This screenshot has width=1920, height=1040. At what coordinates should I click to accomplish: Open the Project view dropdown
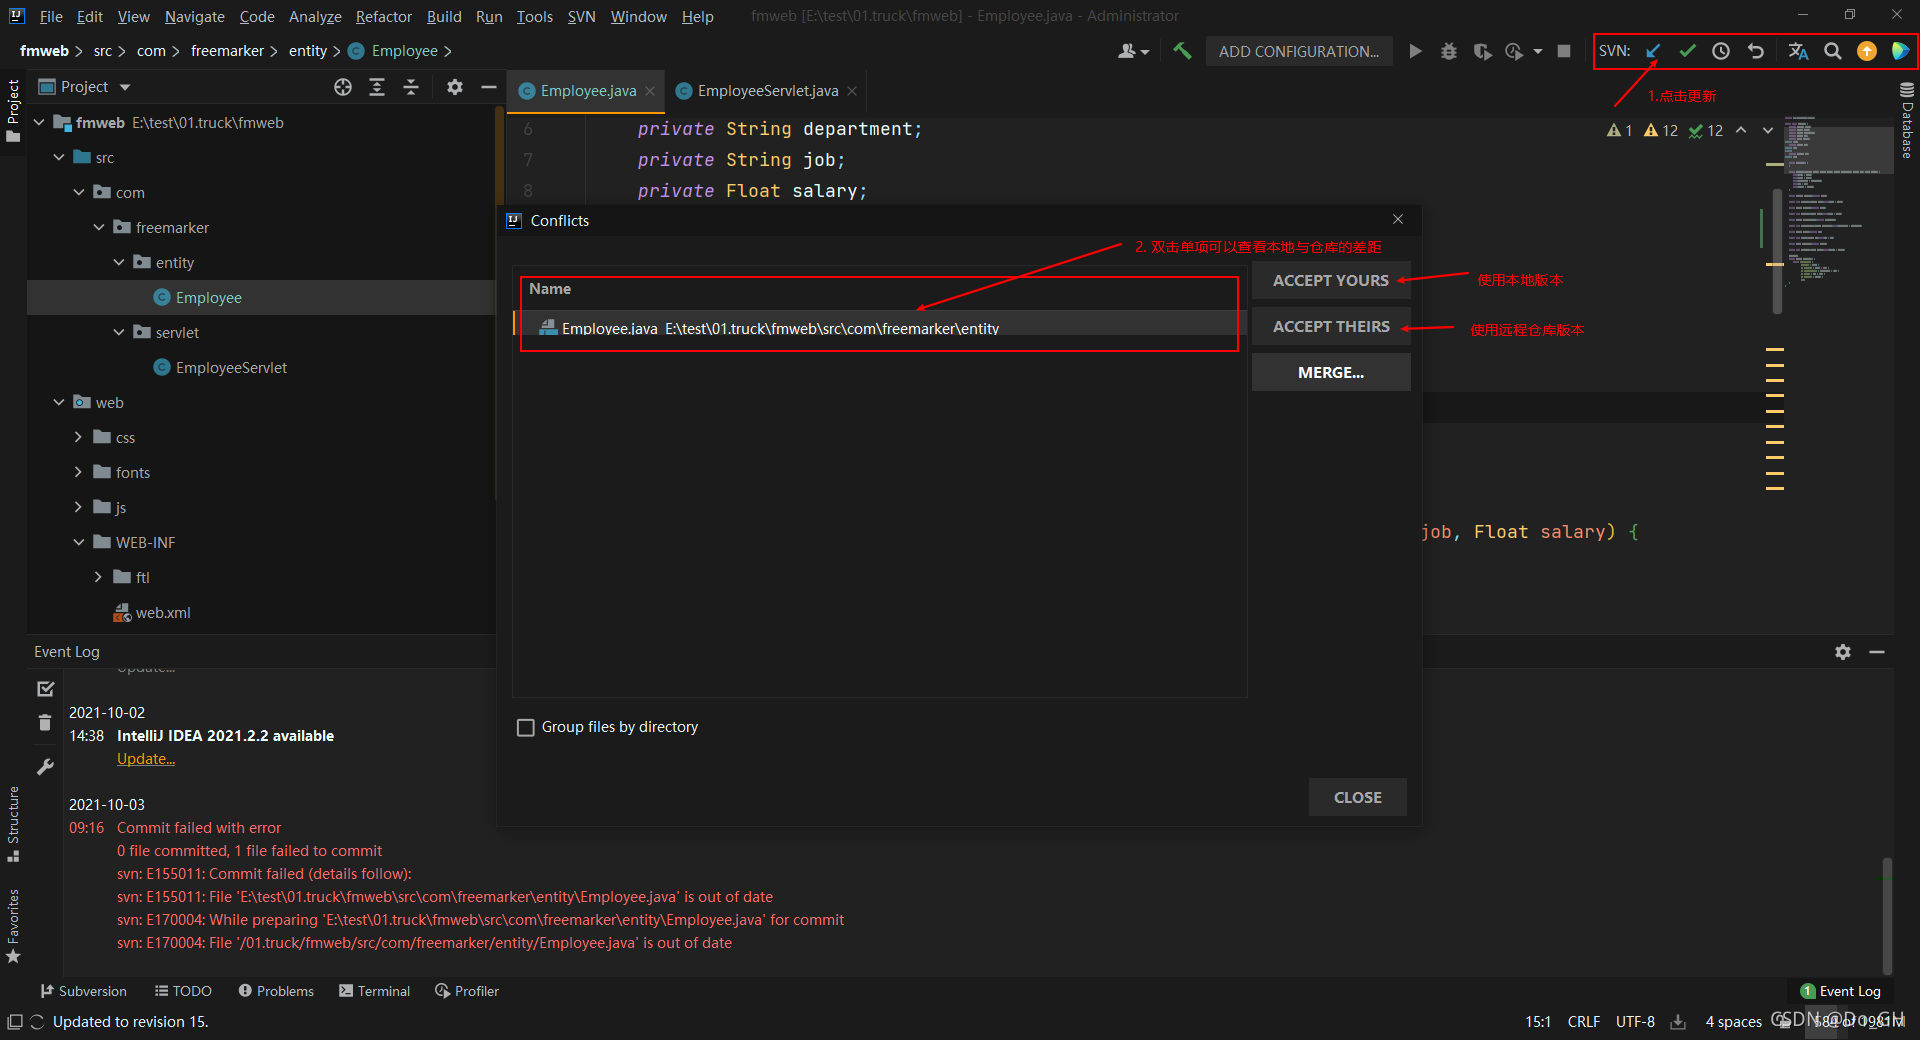click(125, 87)
